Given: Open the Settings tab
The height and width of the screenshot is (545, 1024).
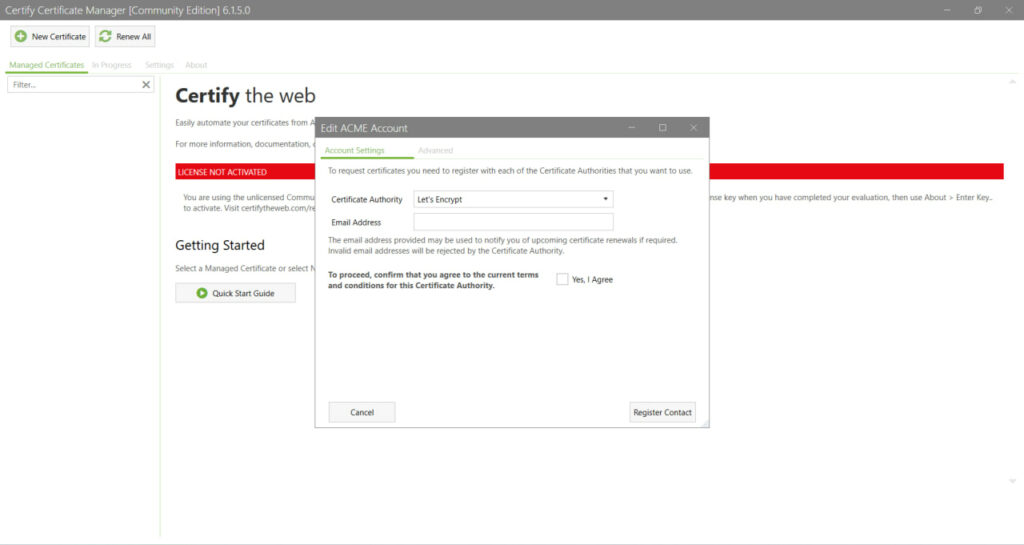Looking at the screenshot, I should click(x=159, y=65).
